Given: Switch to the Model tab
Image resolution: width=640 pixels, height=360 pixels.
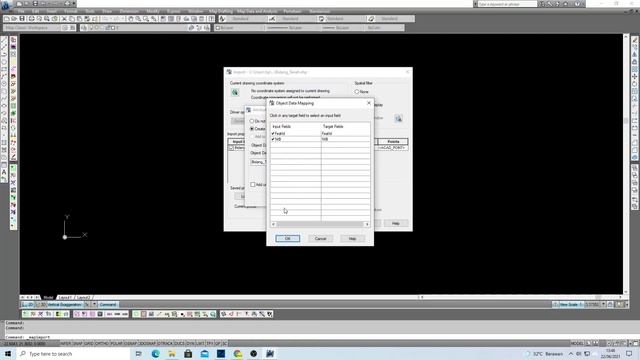Looking at the screenshot, I should (x=48, y=298).
